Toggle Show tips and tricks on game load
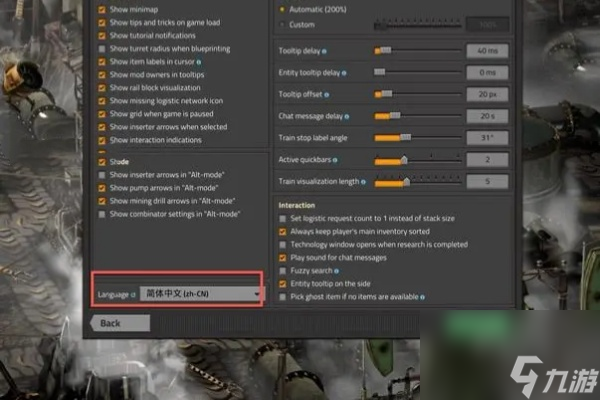This screenshot has width=600, height=400. tap(102, 23)
